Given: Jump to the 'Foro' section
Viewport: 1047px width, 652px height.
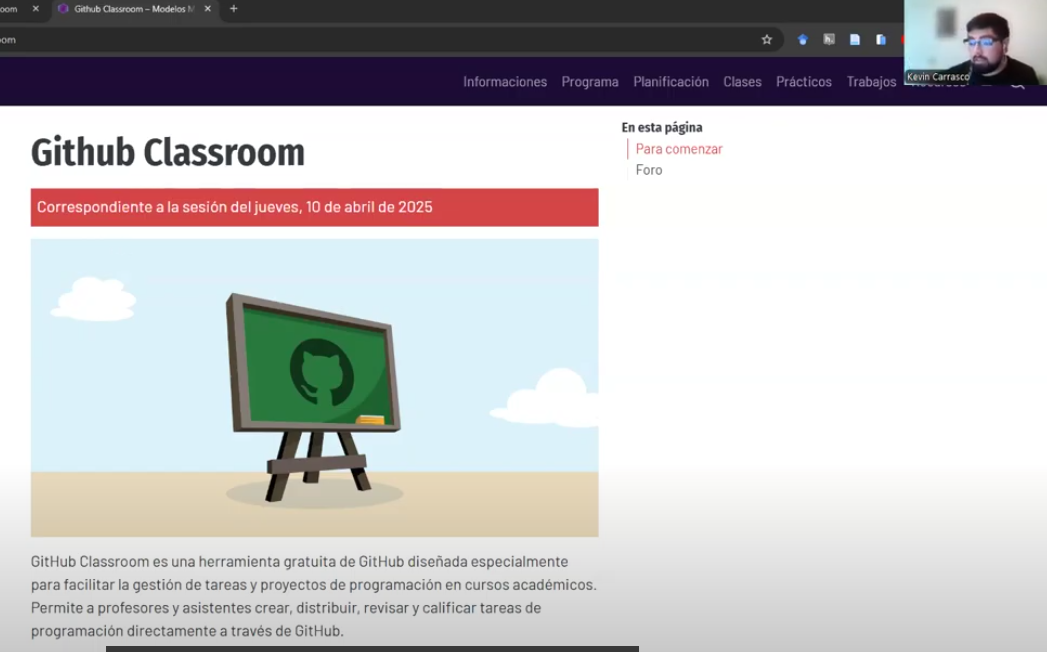Looking at the screenshot, I should pos(649,170).
